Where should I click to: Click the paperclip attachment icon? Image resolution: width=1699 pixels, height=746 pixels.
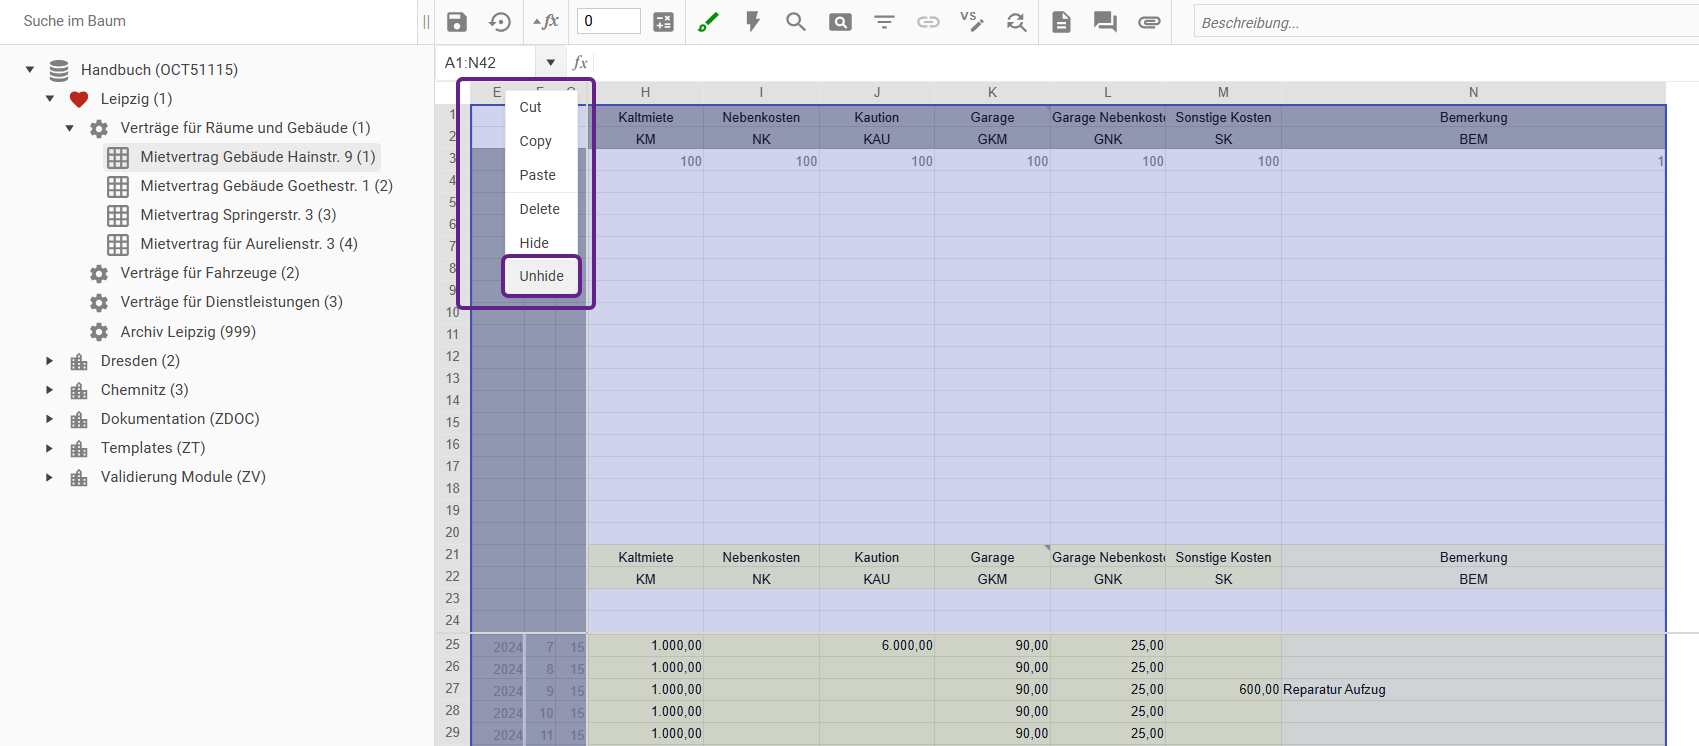[x=1149, y=22]
